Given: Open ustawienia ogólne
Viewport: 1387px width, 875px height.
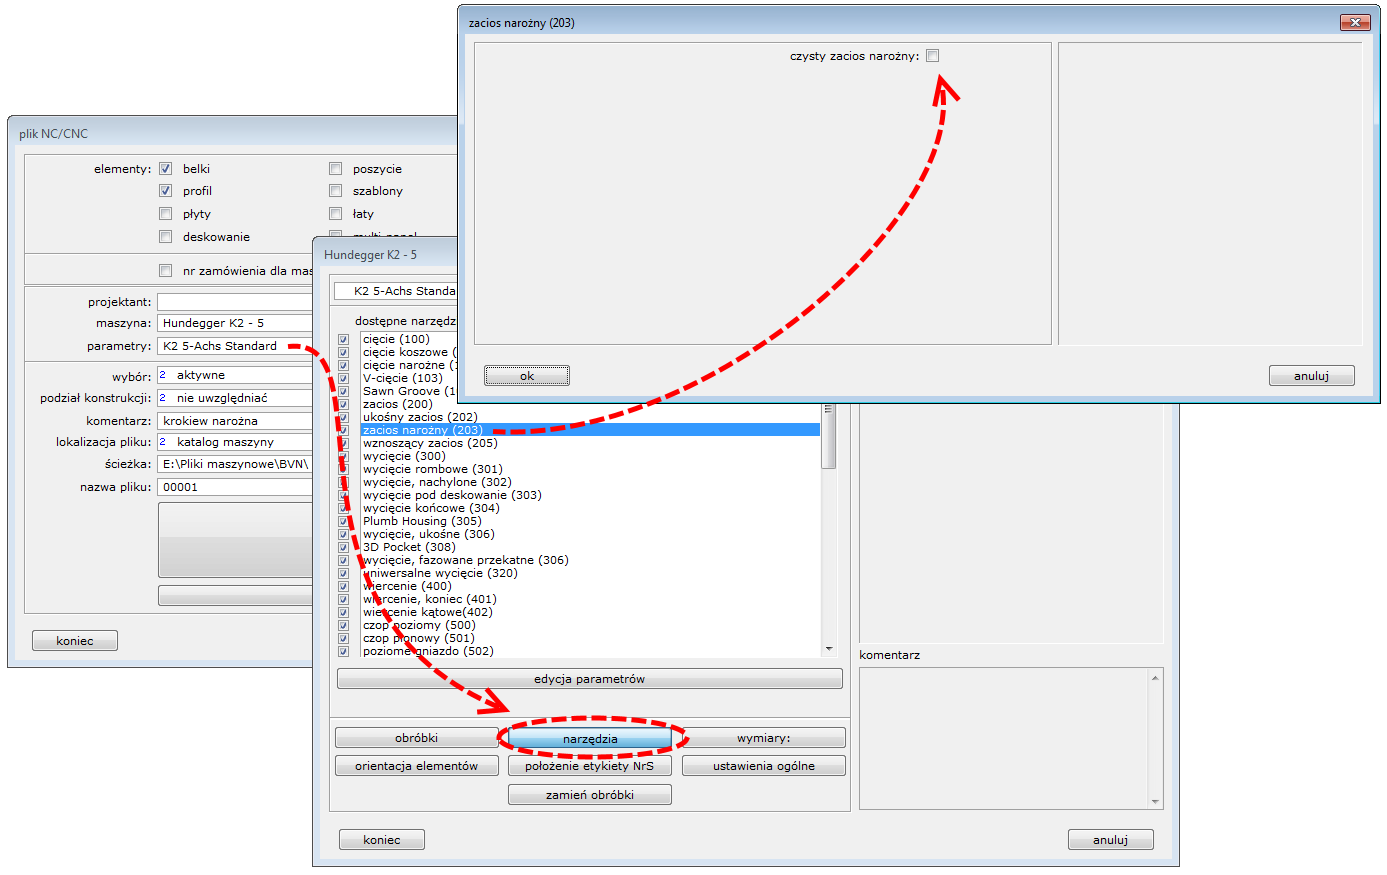Looking at the screenshot, I should (x=763, y=766).
